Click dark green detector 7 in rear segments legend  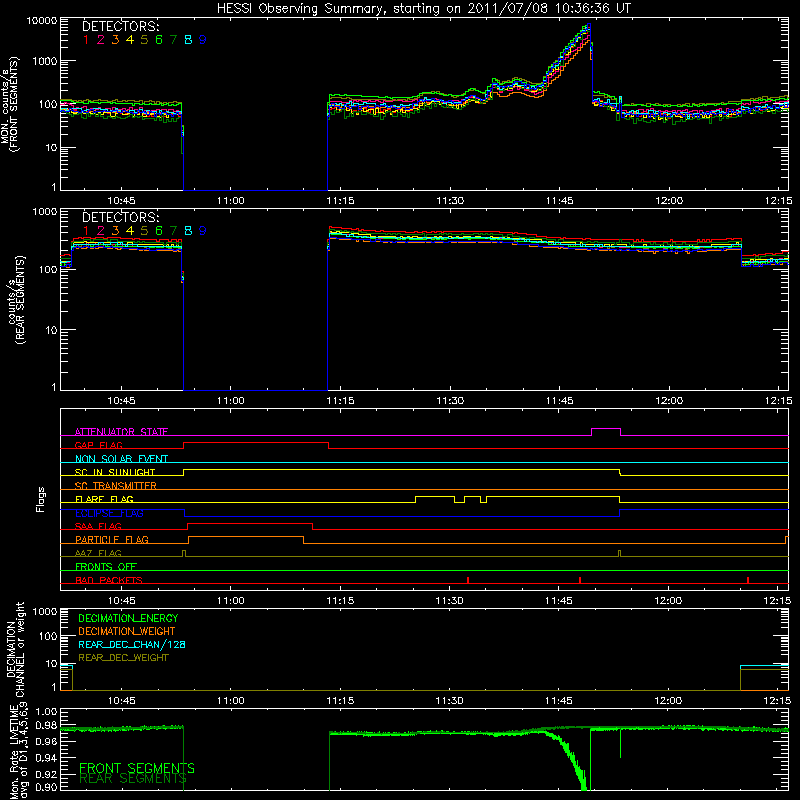pyautogui.click(x=173, y=231)
